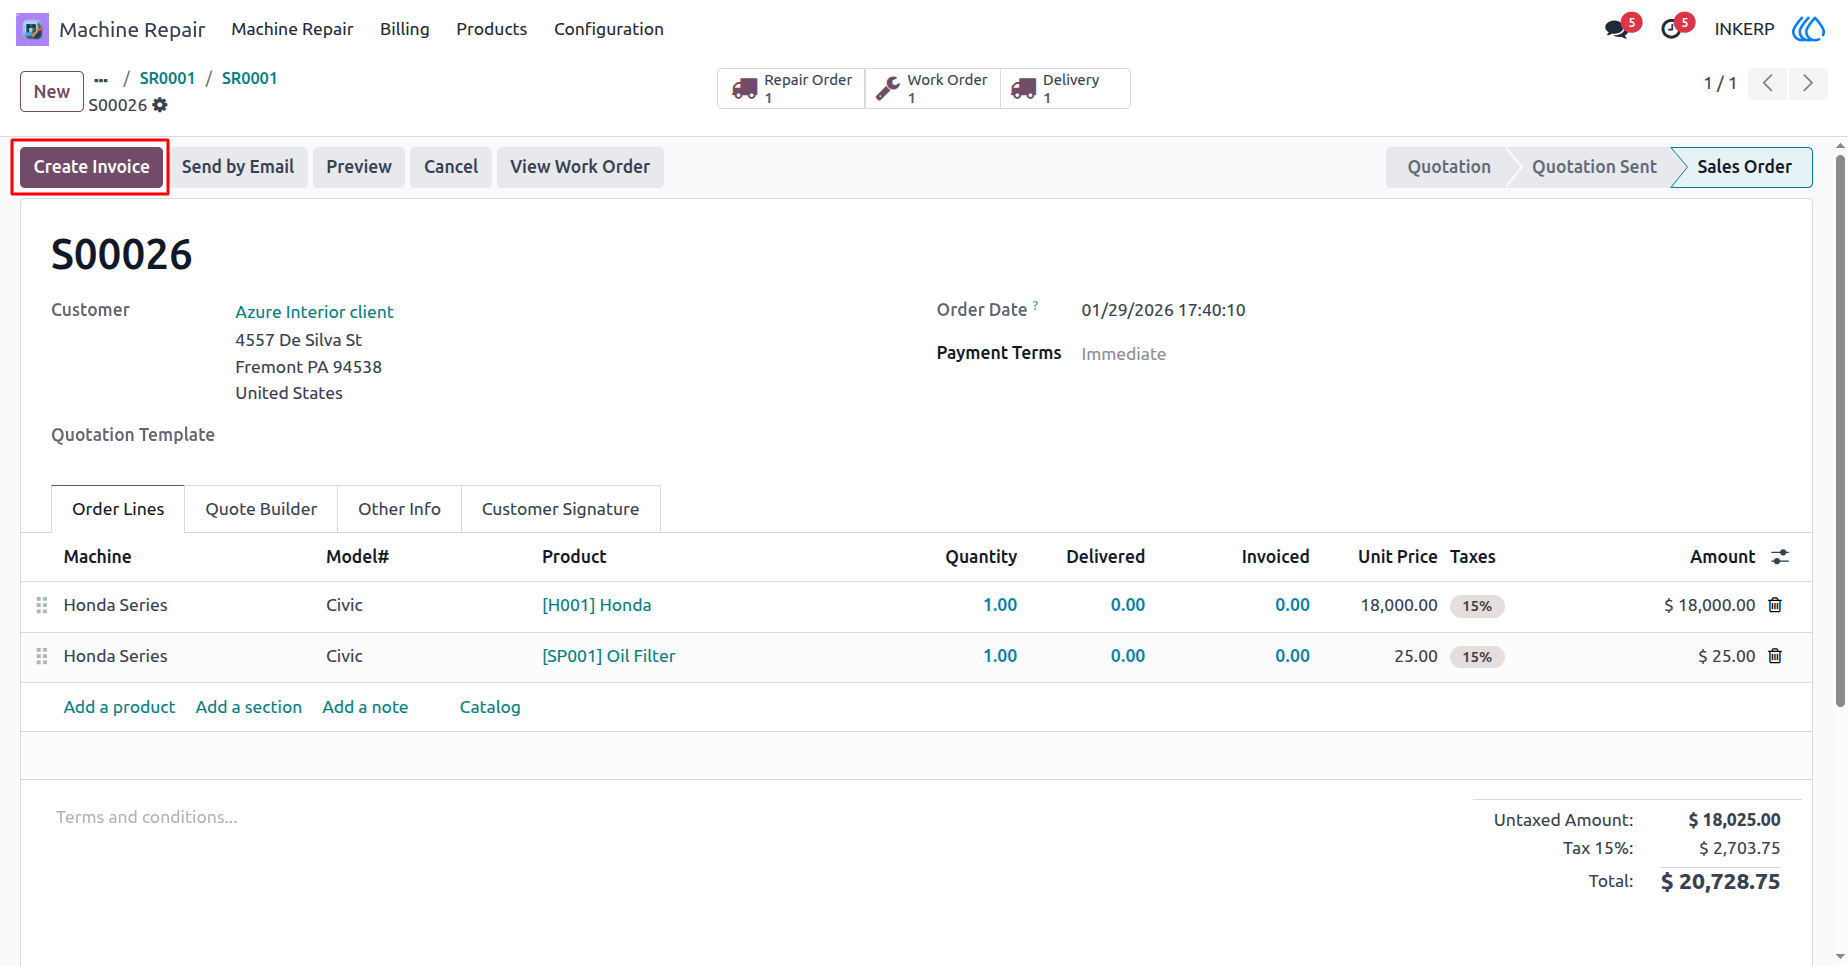Open the Delivery truck smart button

tap(1065, 88)
